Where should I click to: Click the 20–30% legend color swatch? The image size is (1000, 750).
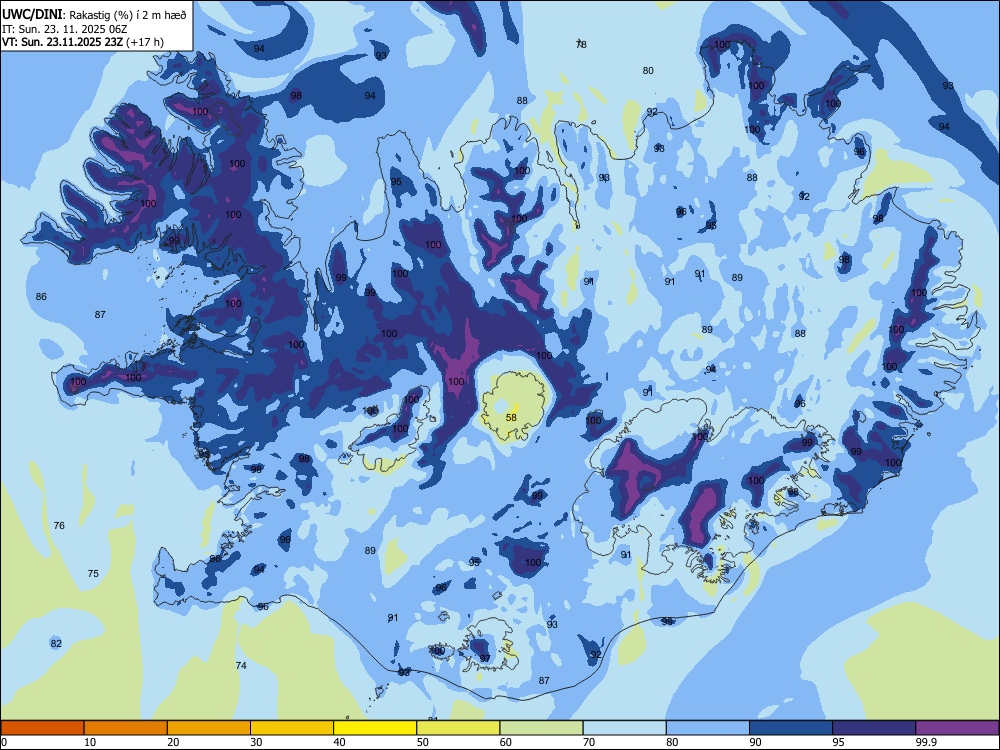pyautogui.click(x=209, y=728)
